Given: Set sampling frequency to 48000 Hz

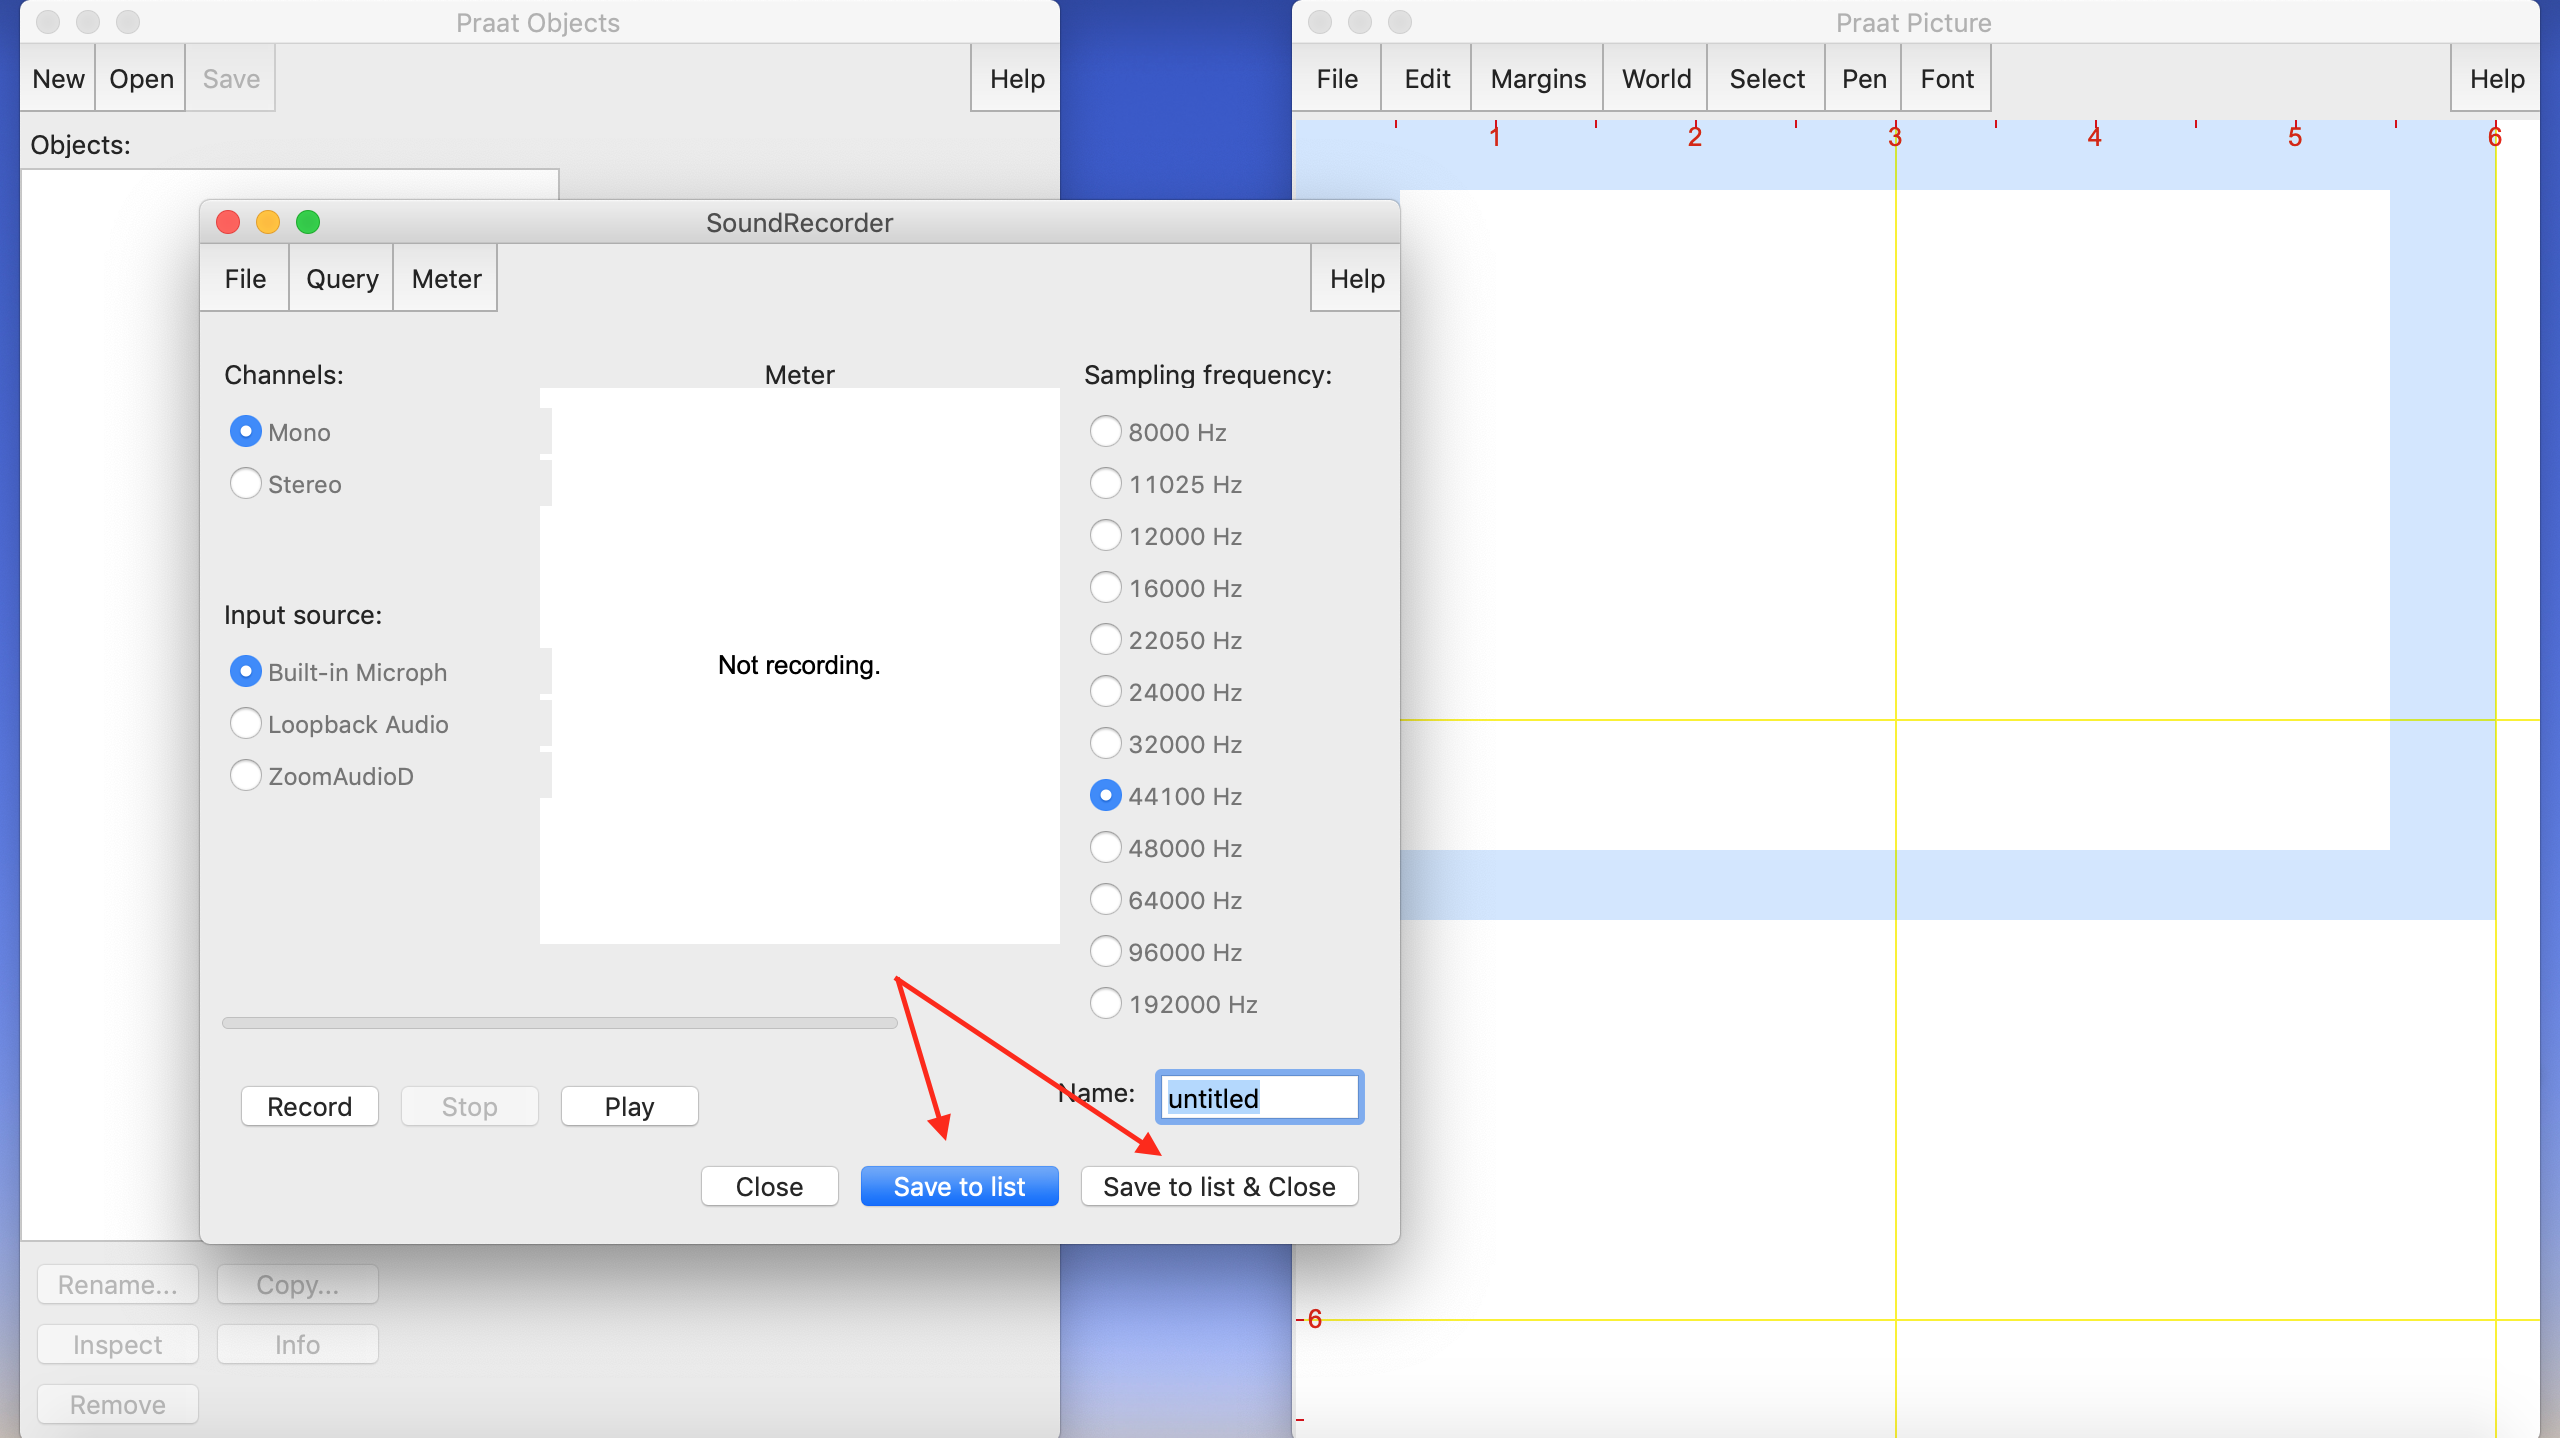Looking at the screenshot, I should click(x=1105, y=848).
